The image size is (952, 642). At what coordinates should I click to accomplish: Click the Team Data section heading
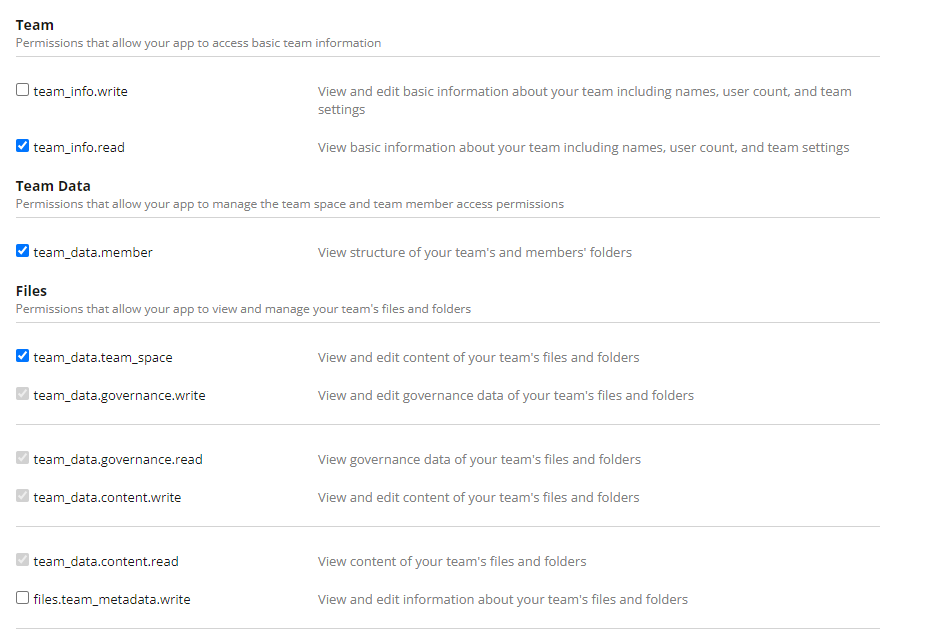tap(52, 185)
